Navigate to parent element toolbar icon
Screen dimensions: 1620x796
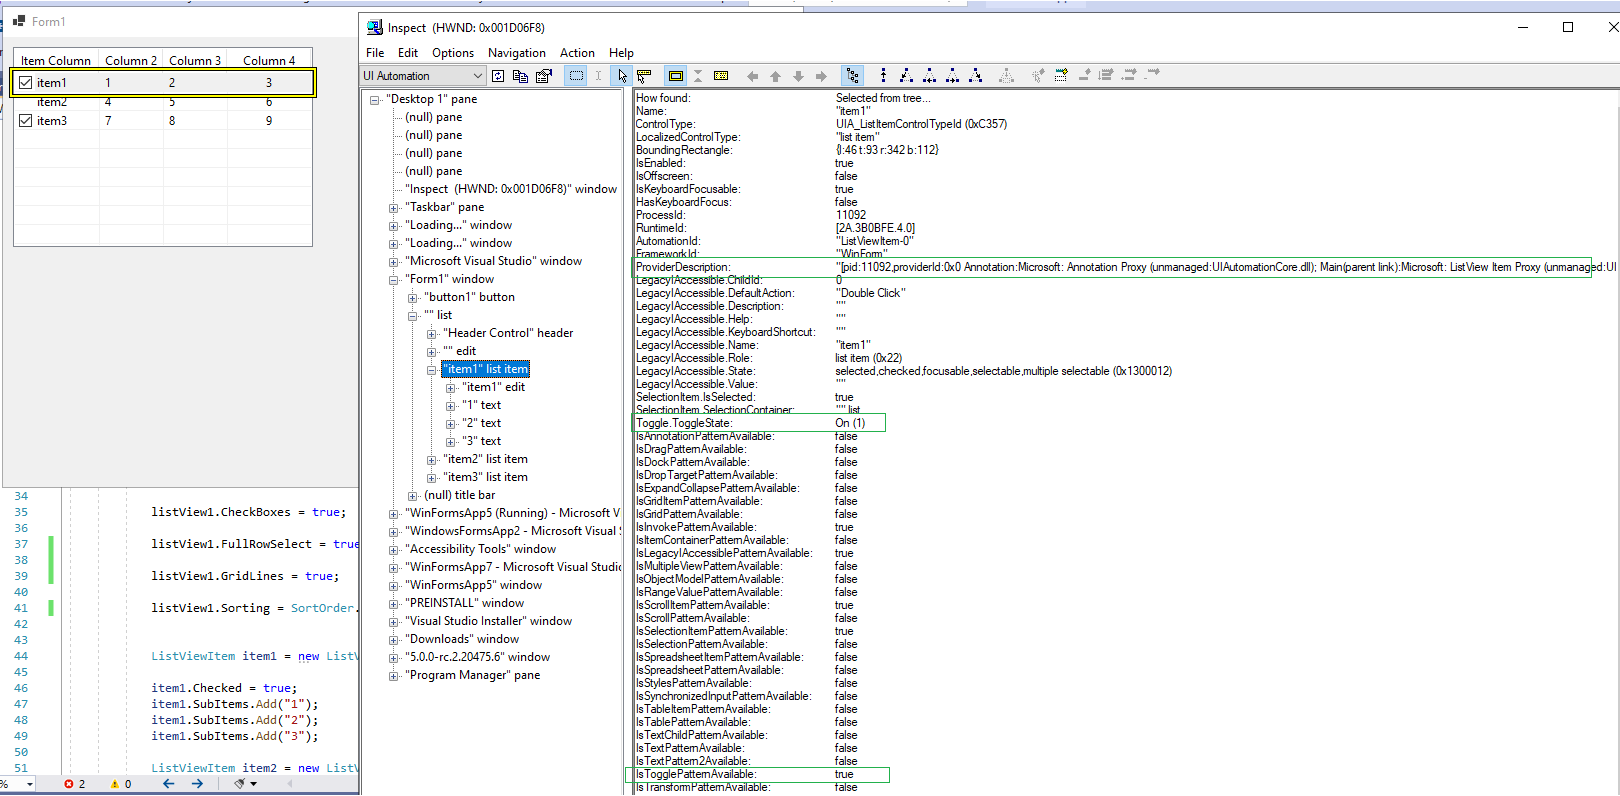883,76
